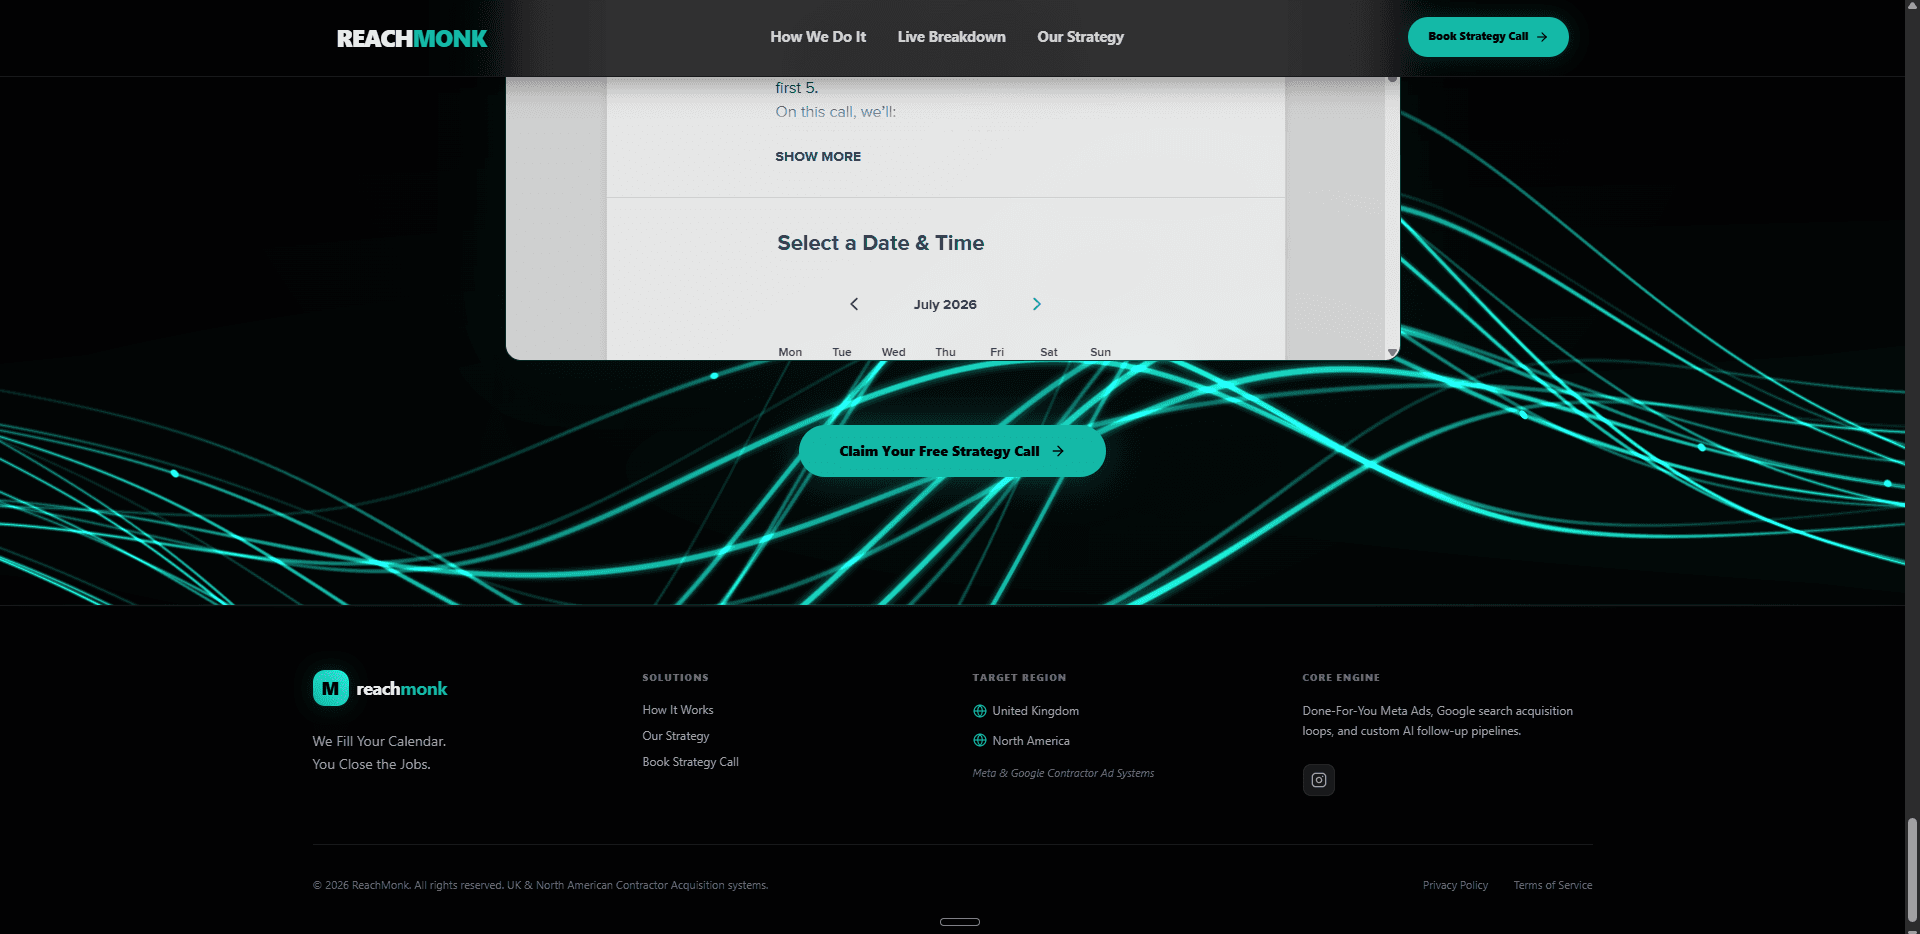Click the United Kingdom region text
This screenshot has height=934, width=1920.
(1035, 711)
